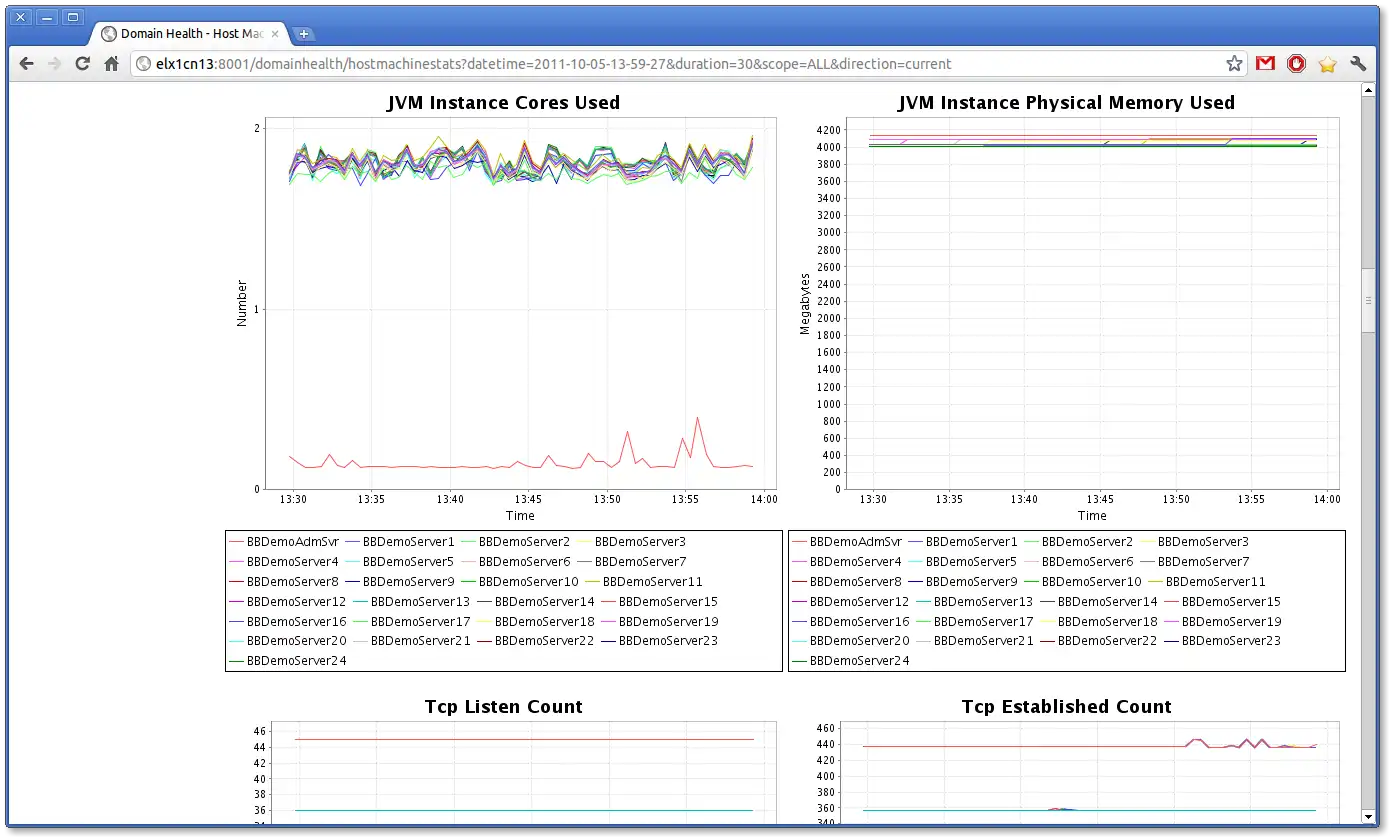Click the 14:00 tick on Physical Memory chart

tap(1326, 499)
